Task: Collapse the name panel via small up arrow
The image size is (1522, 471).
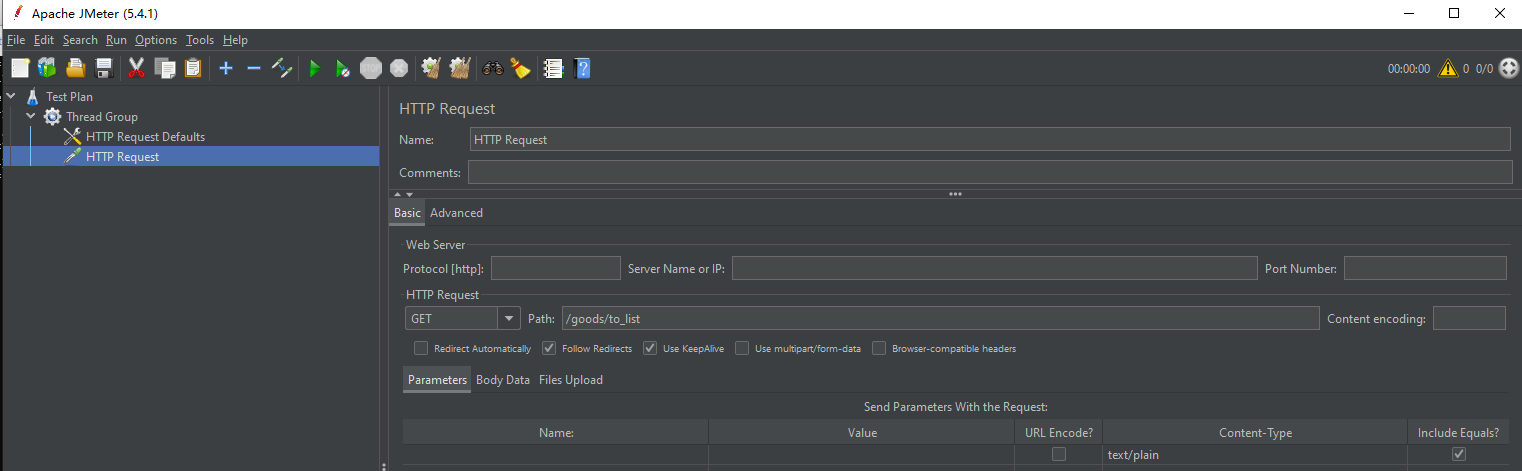Action: pyautogui.click(x=397, y=194)
